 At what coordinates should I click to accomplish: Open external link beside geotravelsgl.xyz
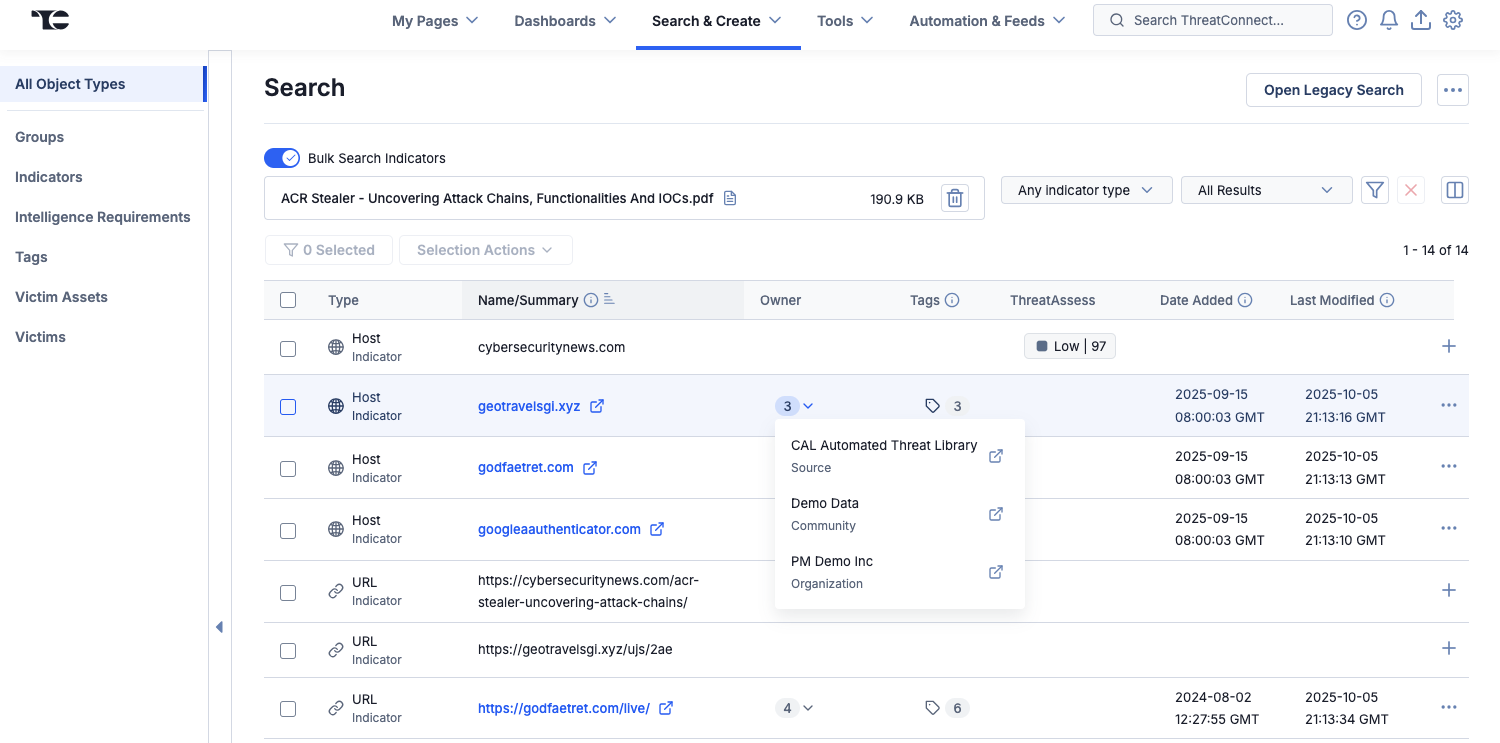coord(597,406)
